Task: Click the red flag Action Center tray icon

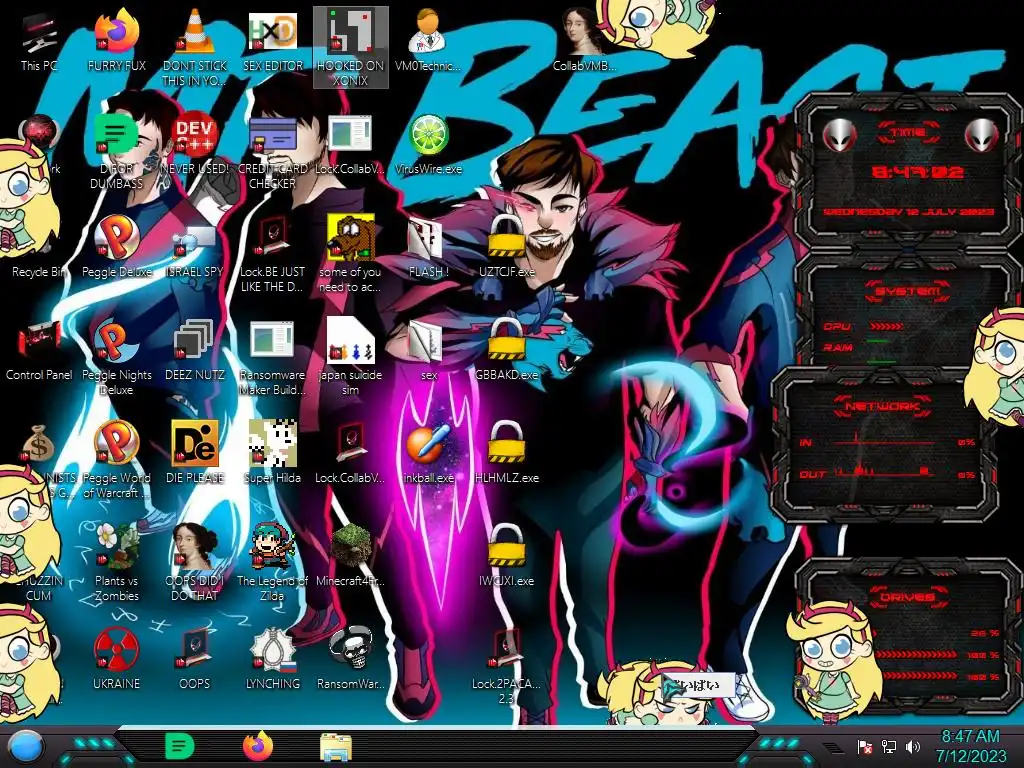Action: click(865, 746)
